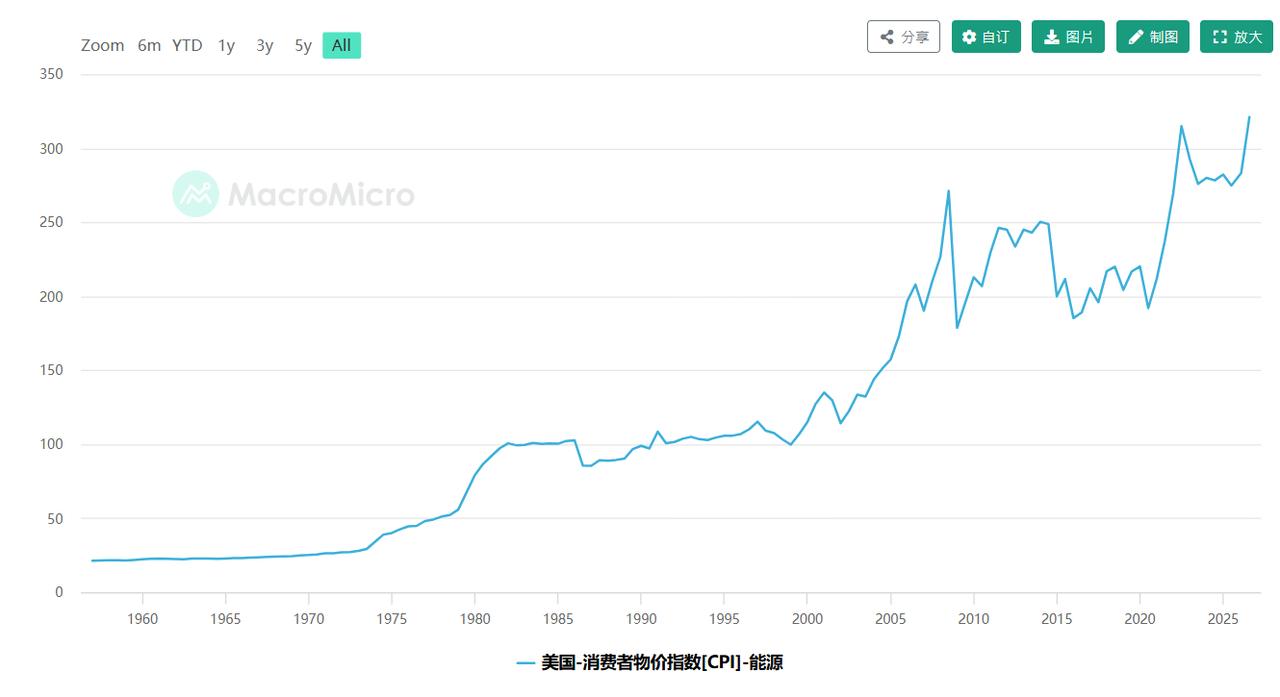The width and height of the screenshot is (1280, 697).
Task: Set the zoom range to 1y
Action: point(227,45)
